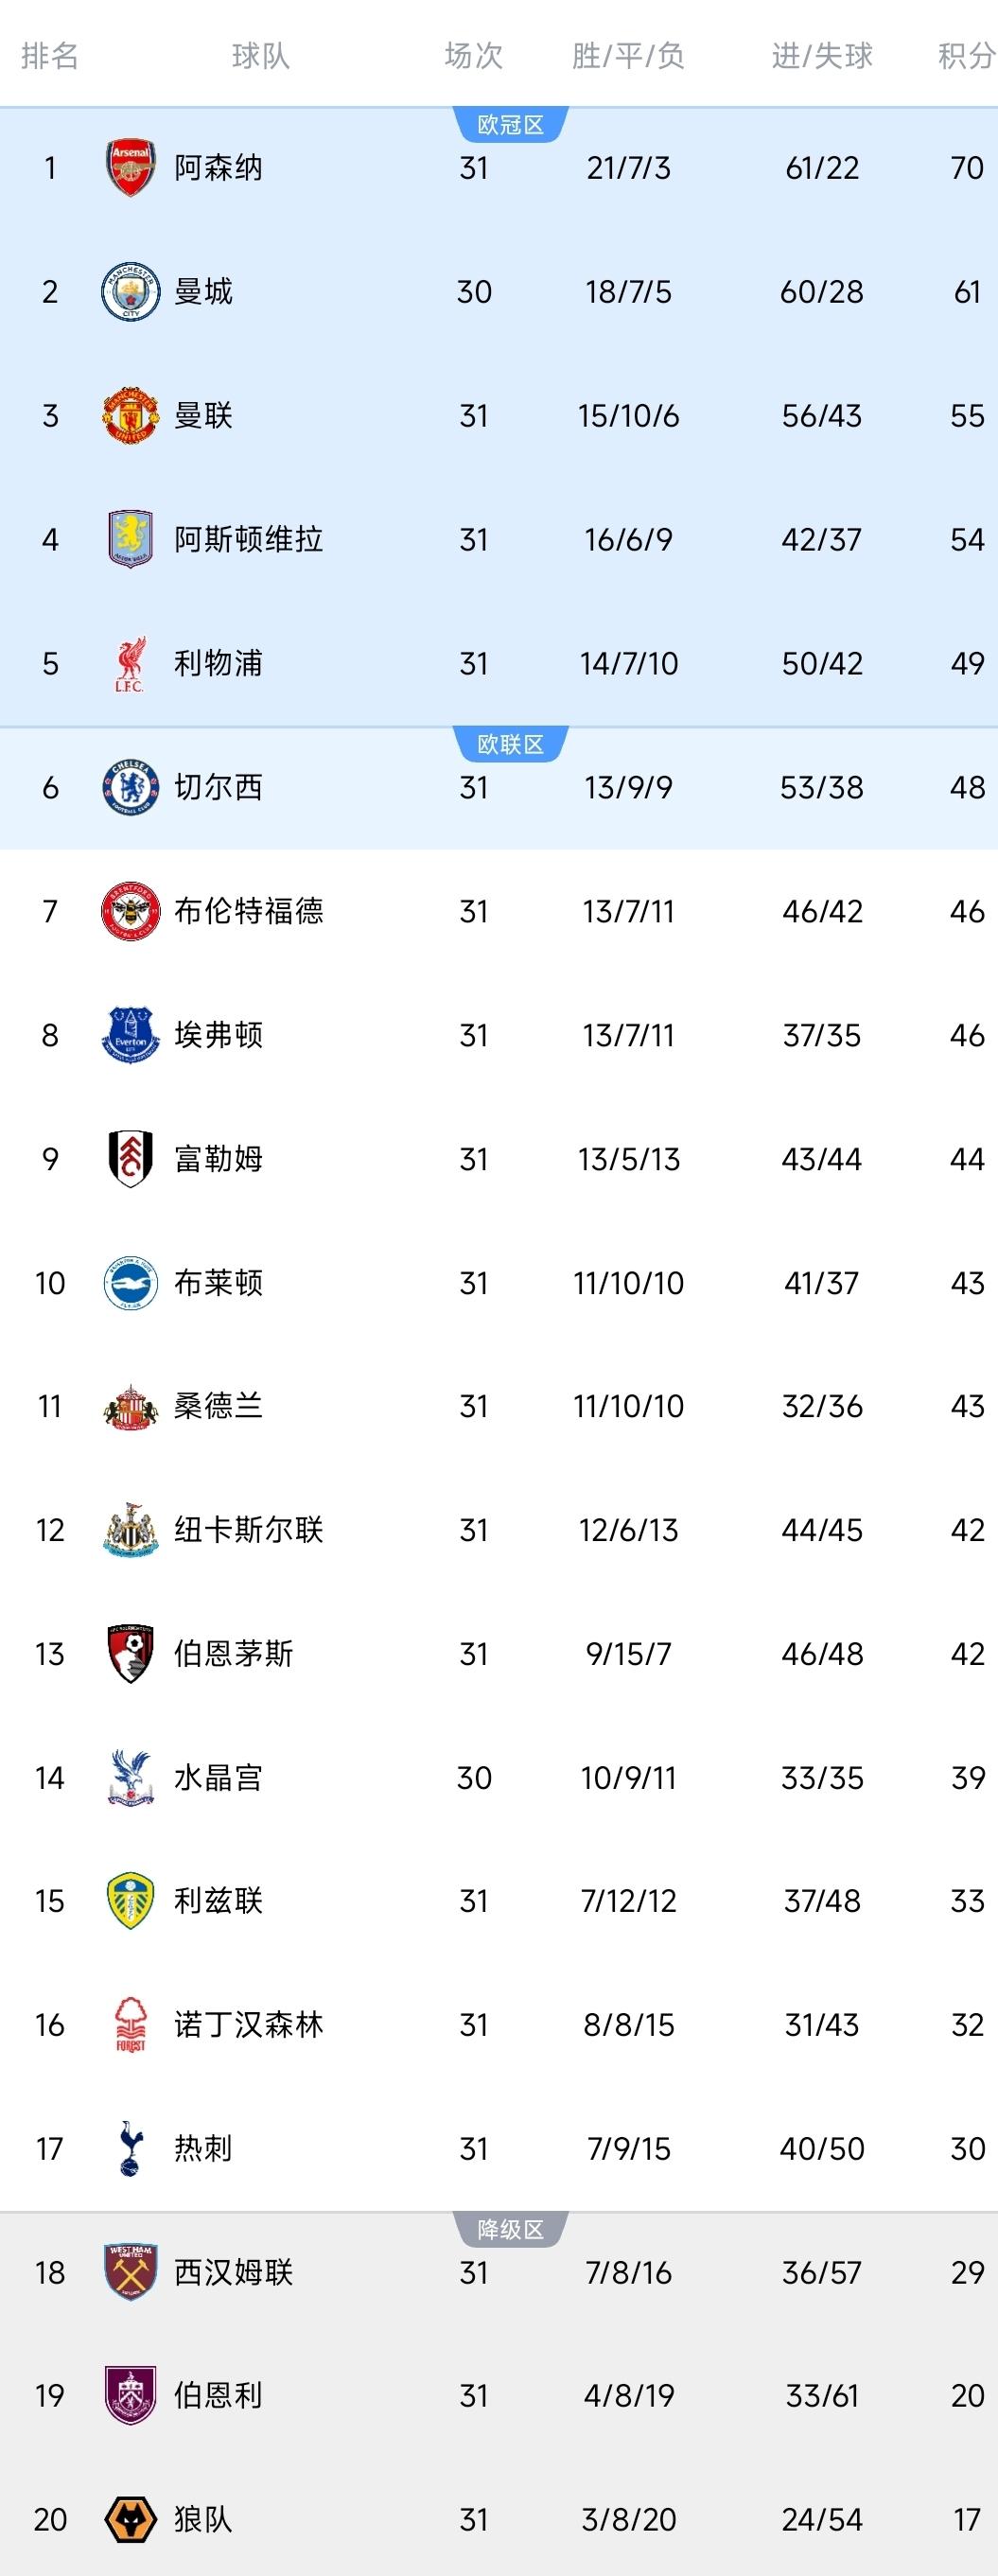Click the 欧冠区 zone label

(x=510, y=125)
